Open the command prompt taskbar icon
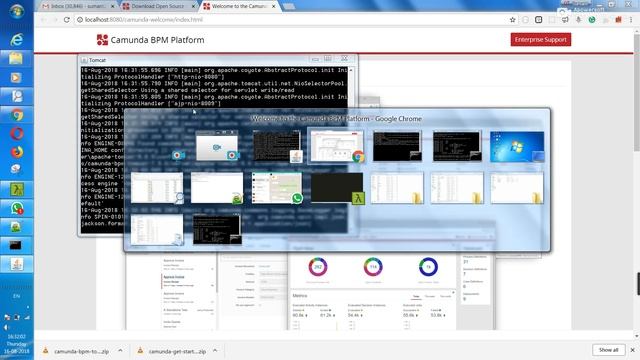Image resolution: width=640 pixels, height=360 pixels. click(x=16, y=245)
